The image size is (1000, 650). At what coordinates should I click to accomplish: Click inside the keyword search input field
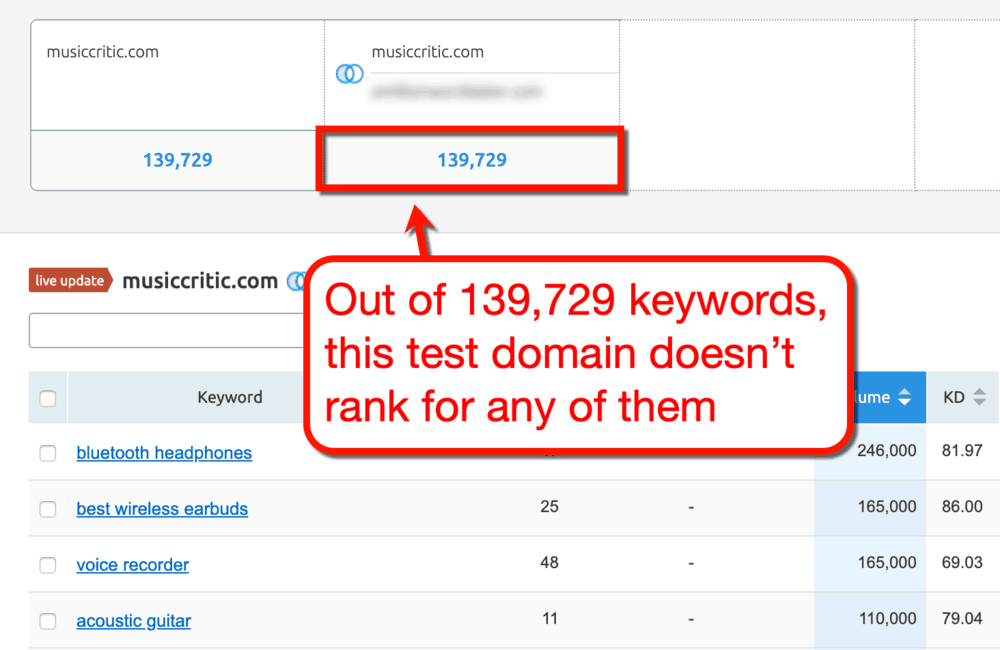(165, 330)
